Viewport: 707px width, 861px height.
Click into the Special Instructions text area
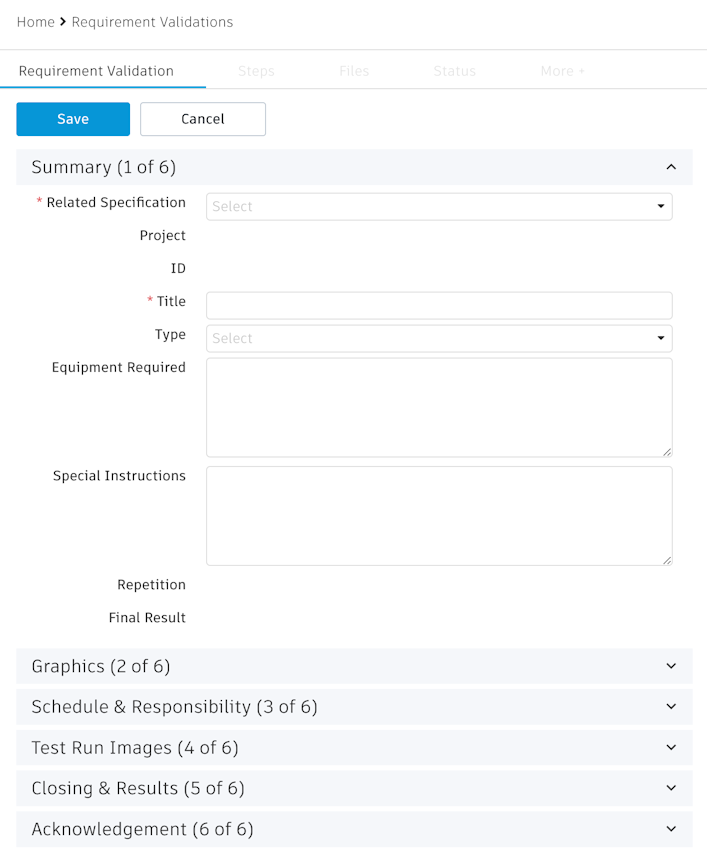tap(439, 515)
